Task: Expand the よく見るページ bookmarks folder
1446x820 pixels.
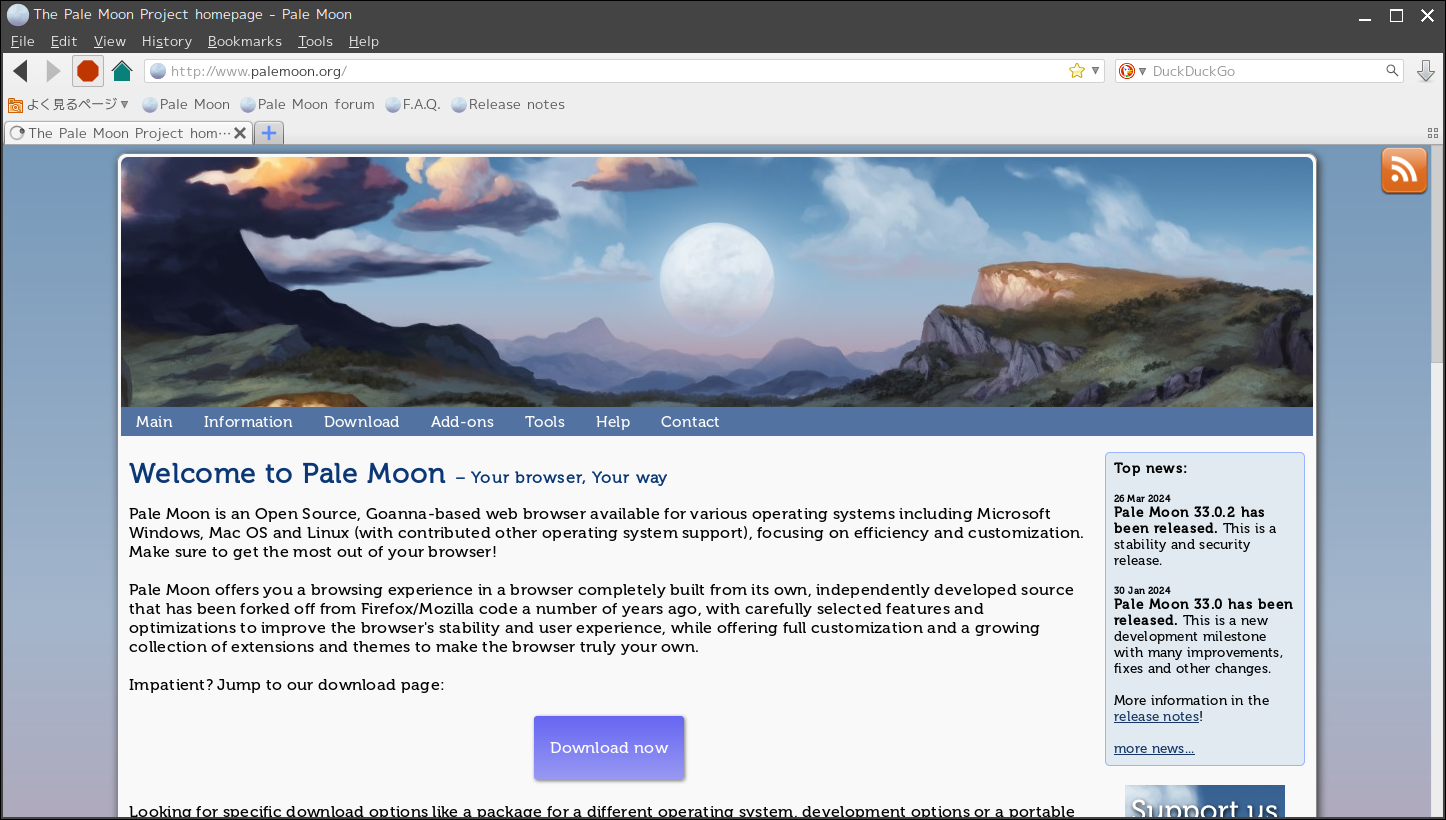Action: click(x=69, y=104)
